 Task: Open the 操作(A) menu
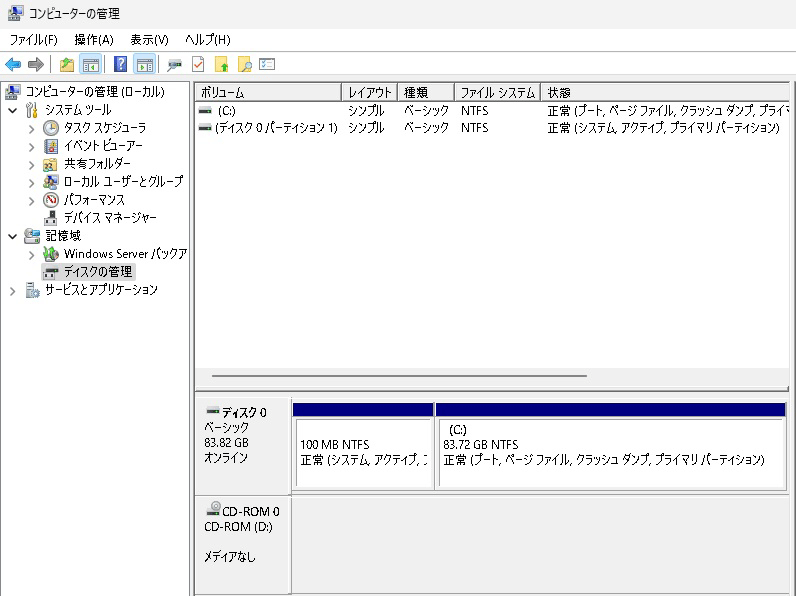point(93,39)
